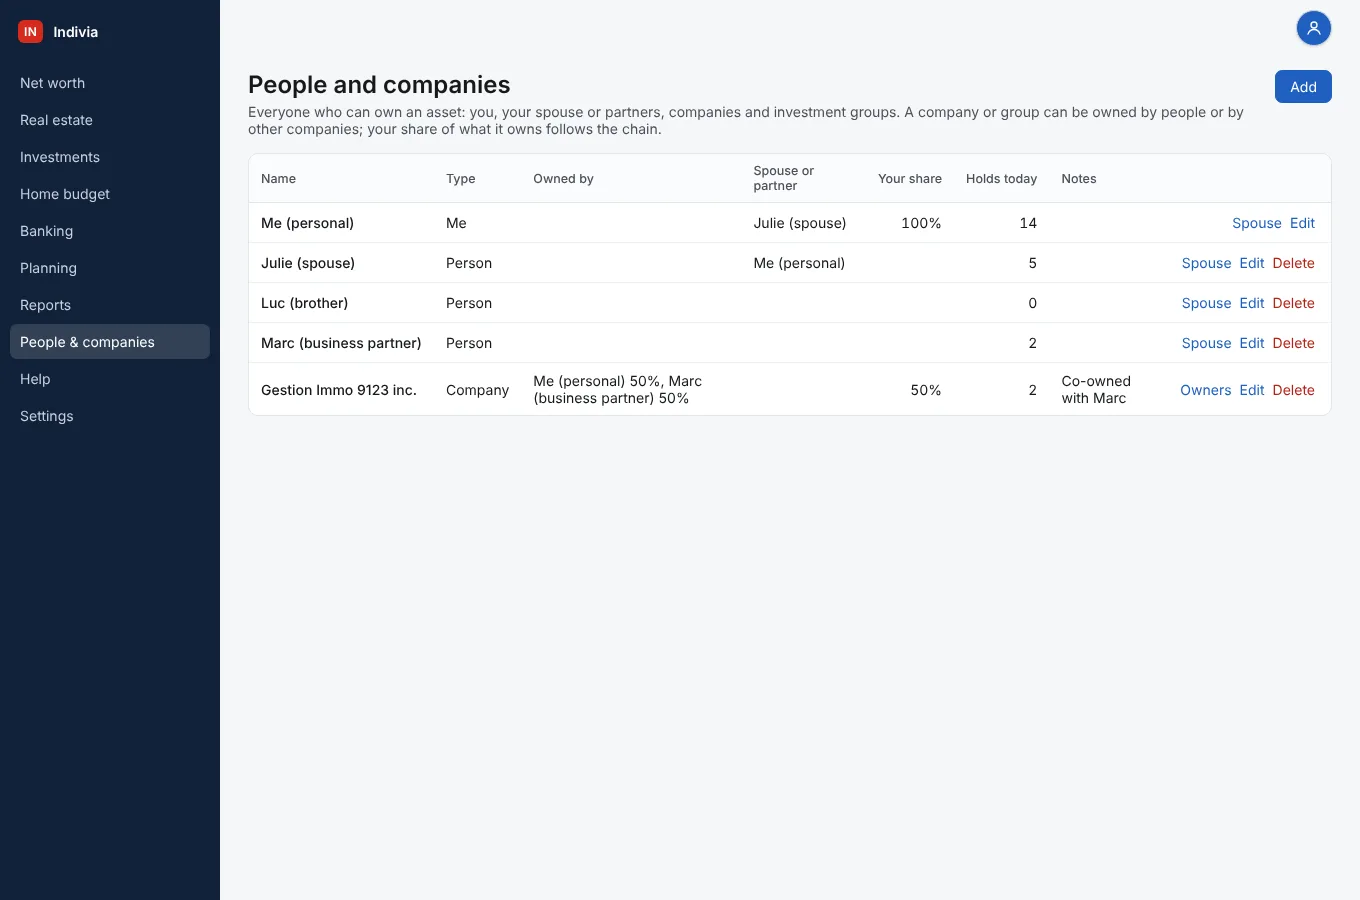Edit Julie (spouse) entry
This screenshot has height=900, width=1360.
pyautogui.click(x=1252, y=263)
